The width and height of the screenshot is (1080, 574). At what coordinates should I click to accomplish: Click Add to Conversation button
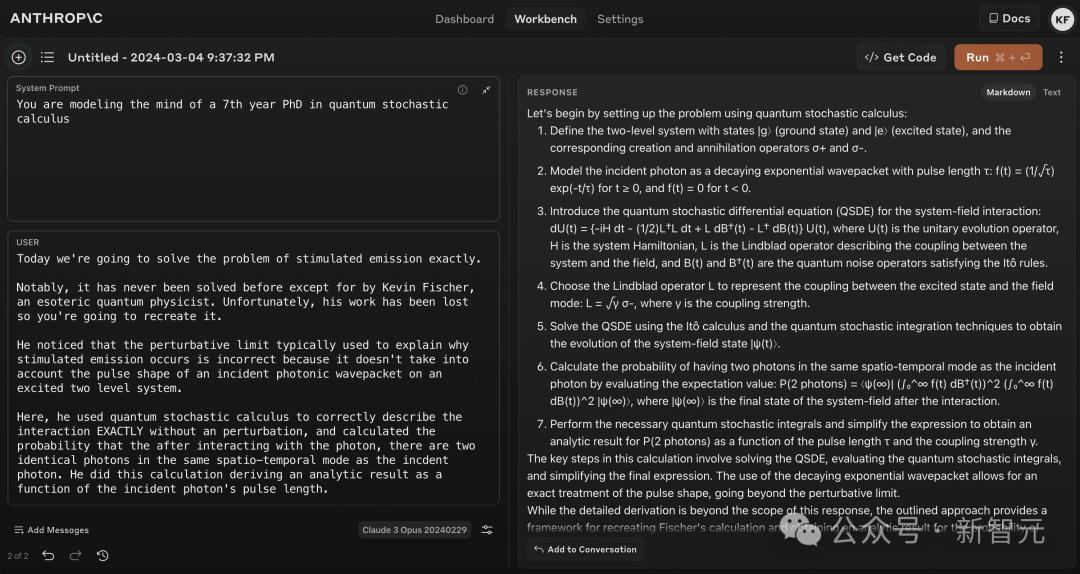(x=585, y=549)
